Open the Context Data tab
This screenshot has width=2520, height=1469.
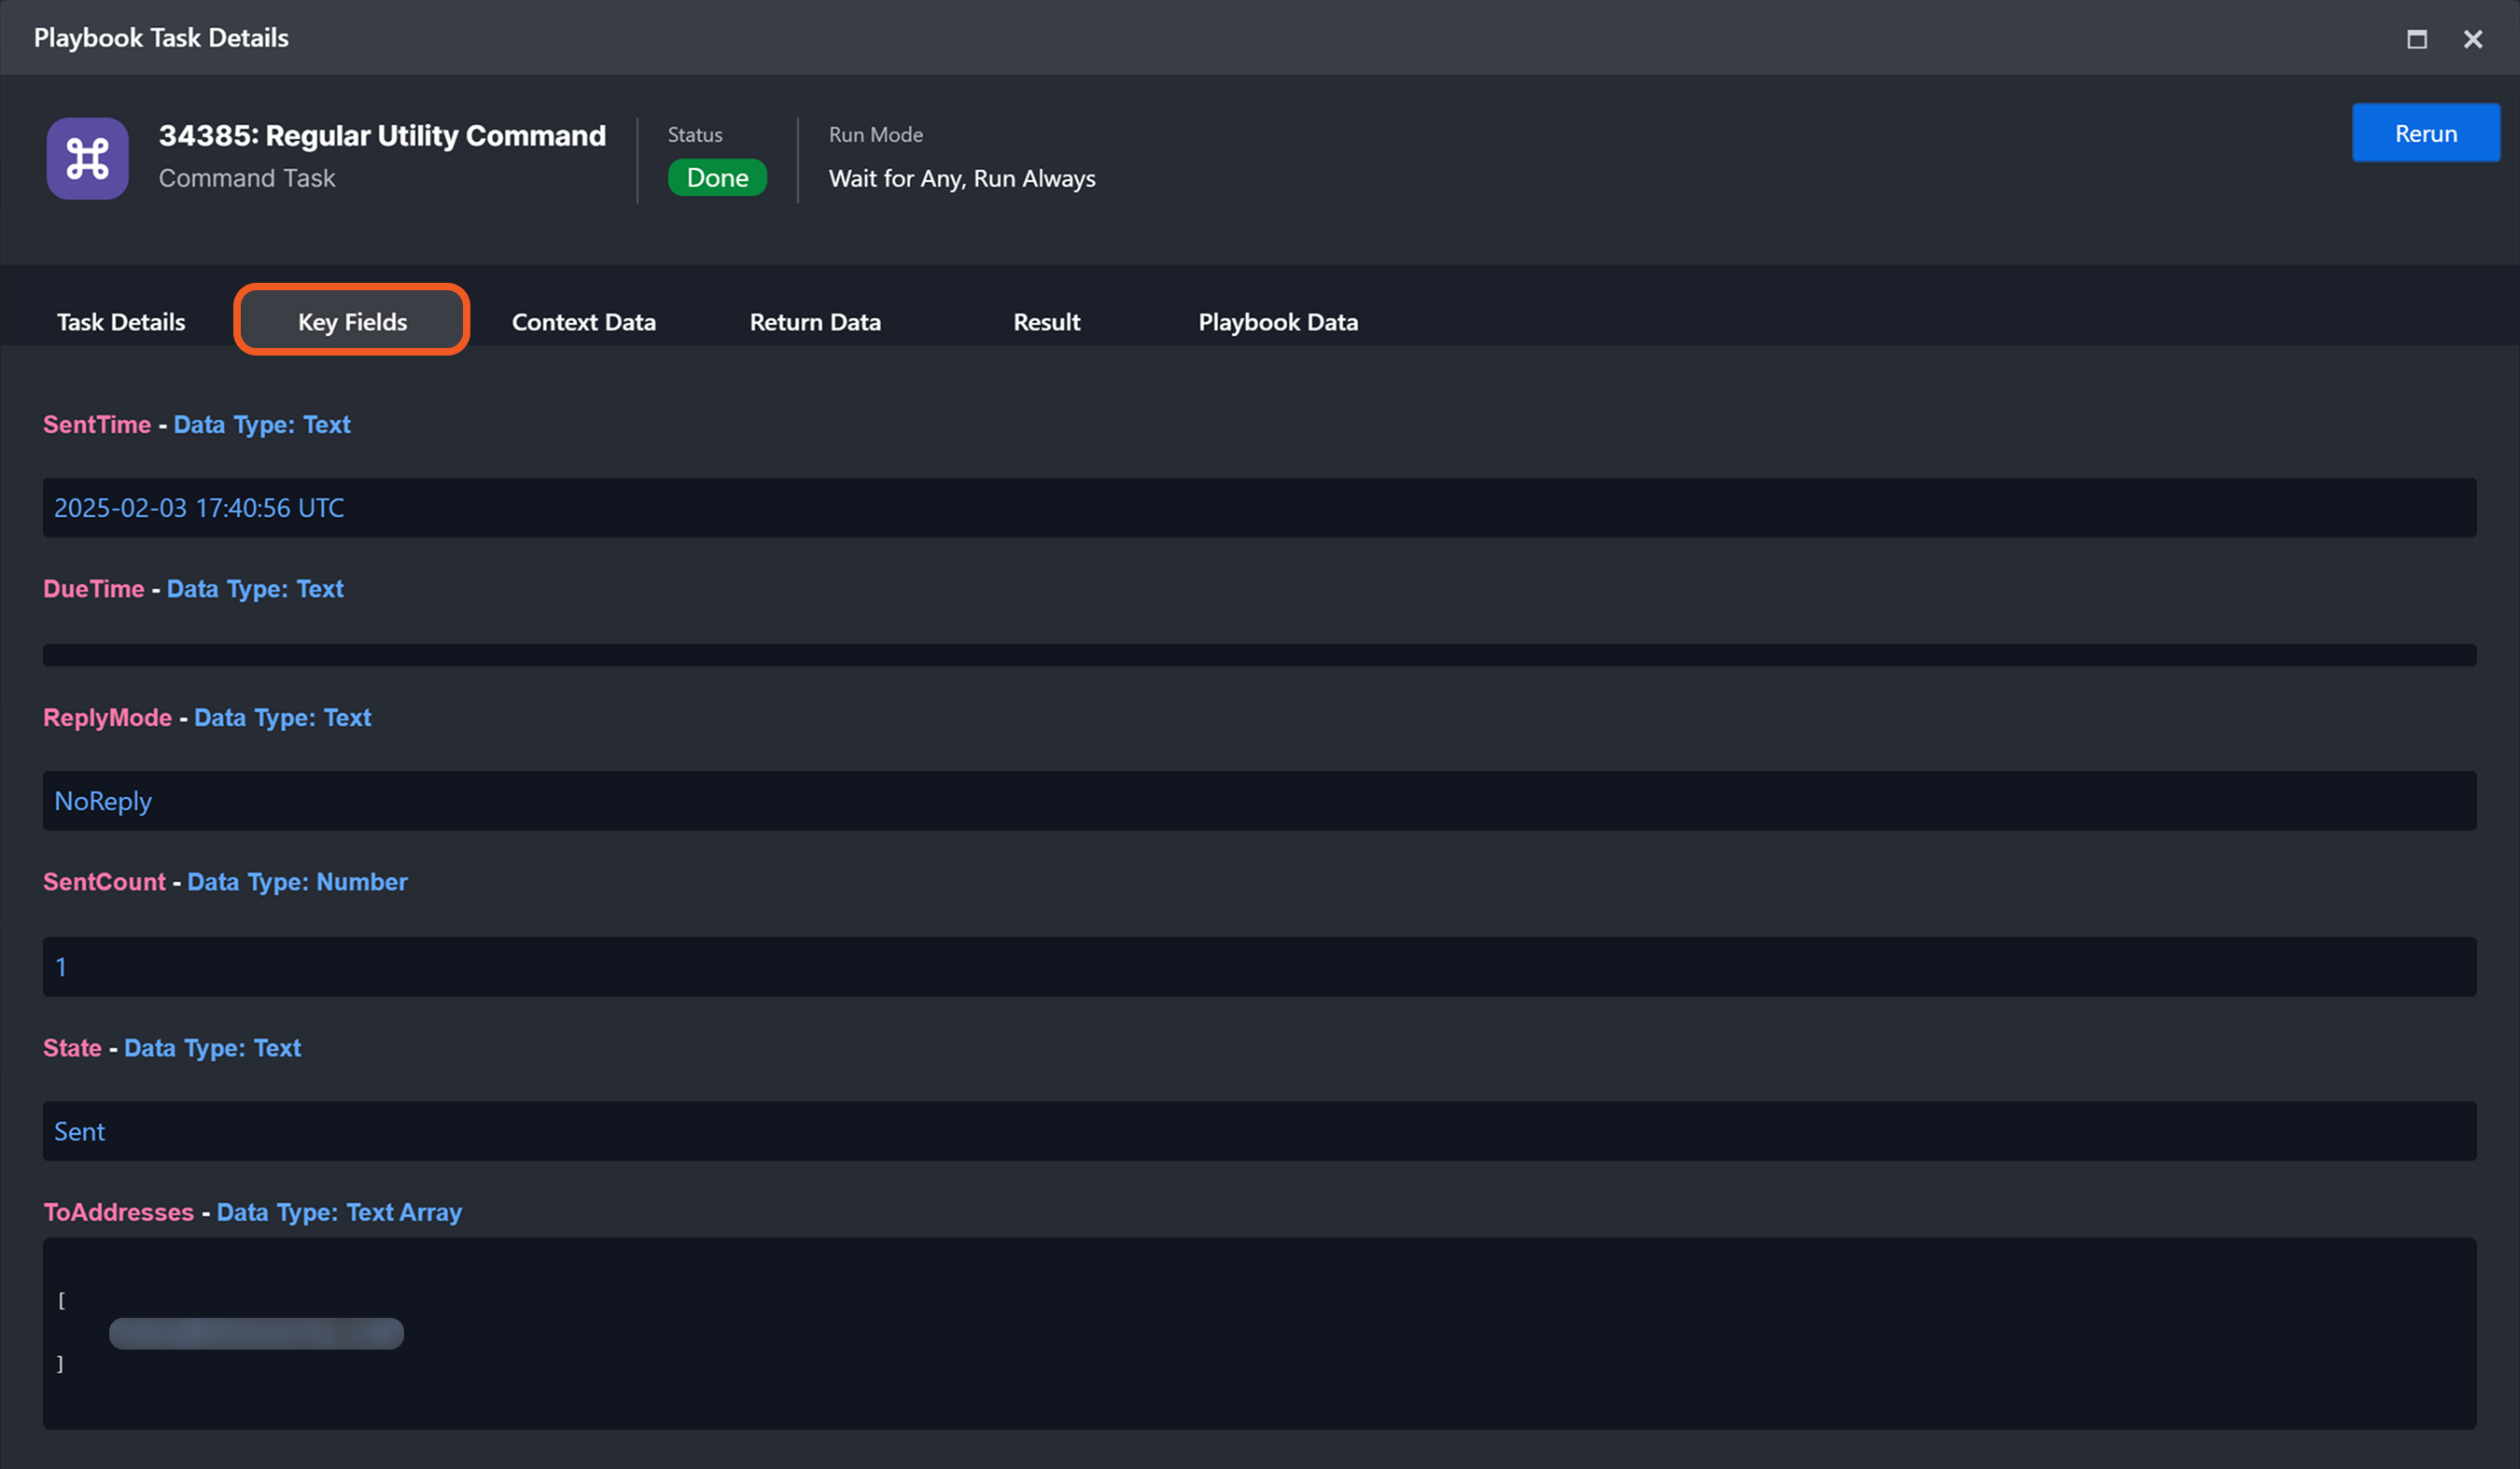pyautogui.click(x=584, y=322)
